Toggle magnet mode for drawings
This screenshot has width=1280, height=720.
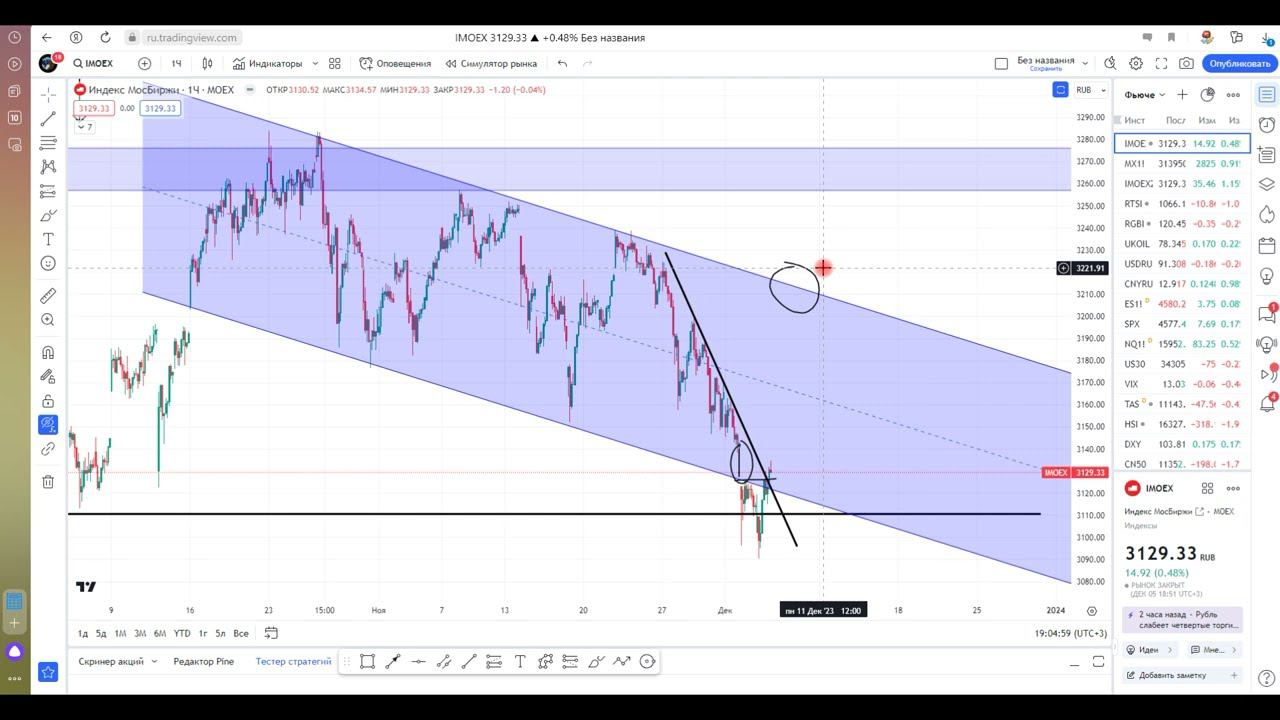click(48, 352)
